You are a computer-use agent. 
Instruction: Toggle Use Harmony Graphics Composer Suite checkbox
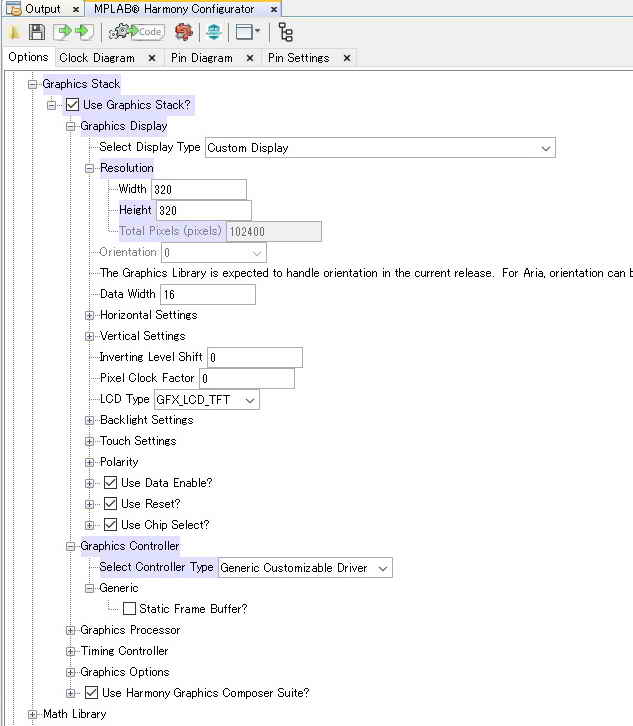pyautogui.click(x=91, y=693)
